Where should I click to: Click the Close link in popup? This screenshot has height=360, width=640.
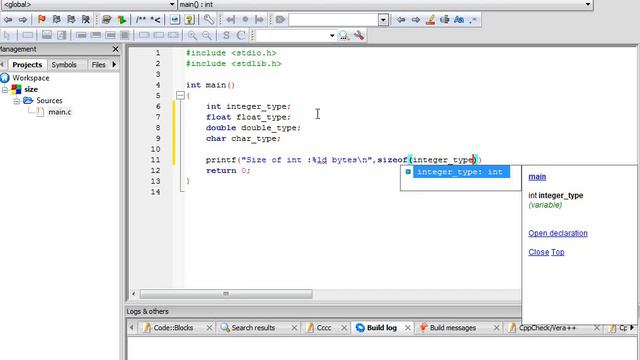(x=539, y=252)
